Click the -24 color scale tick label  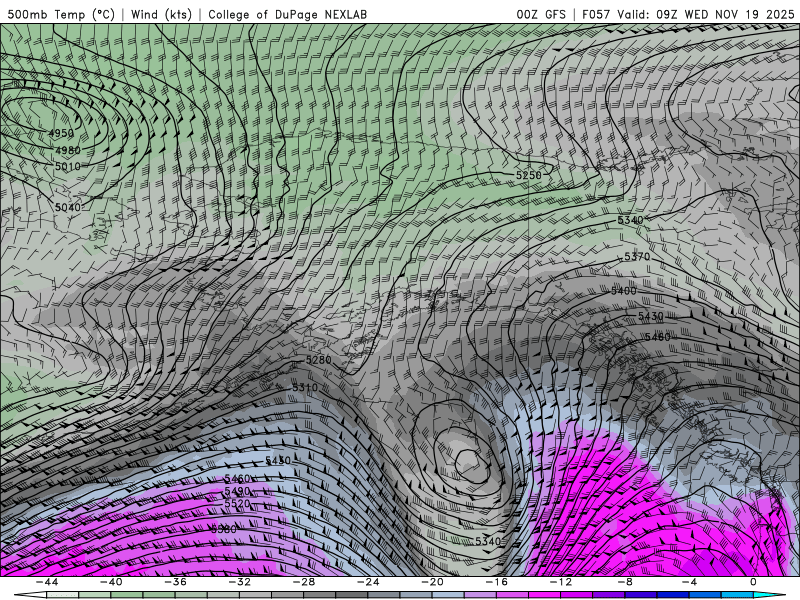point(368,582)
